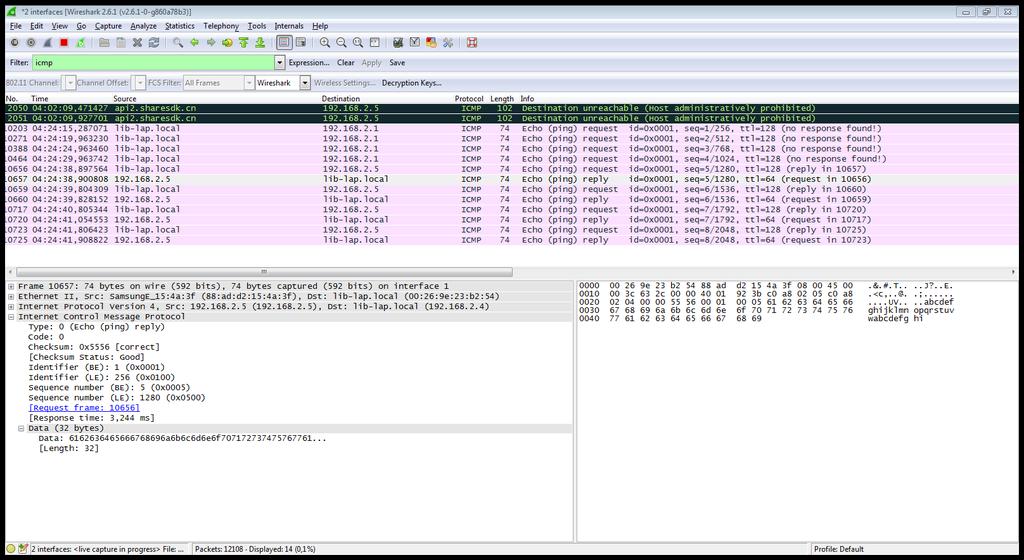1024x560 pixels.
Task: Save the current display filter
Action: [397, 63]
